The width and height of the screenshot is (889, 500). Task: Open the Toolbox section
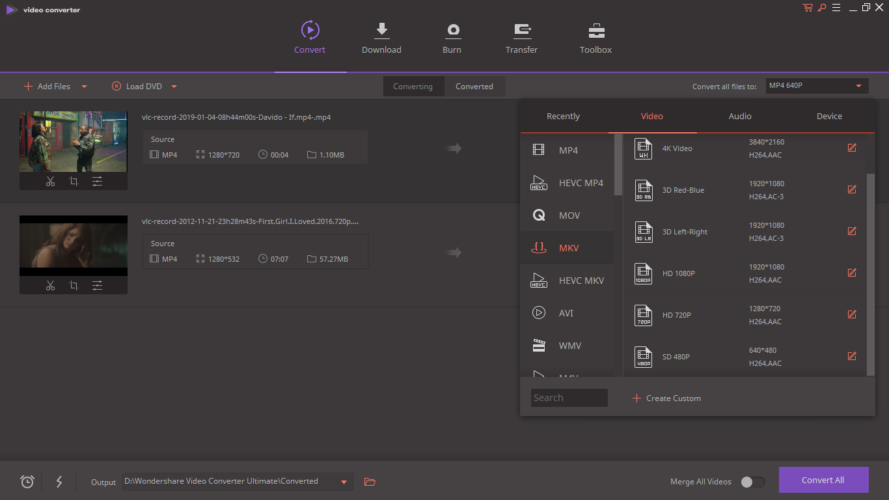(x=595, y=39)
